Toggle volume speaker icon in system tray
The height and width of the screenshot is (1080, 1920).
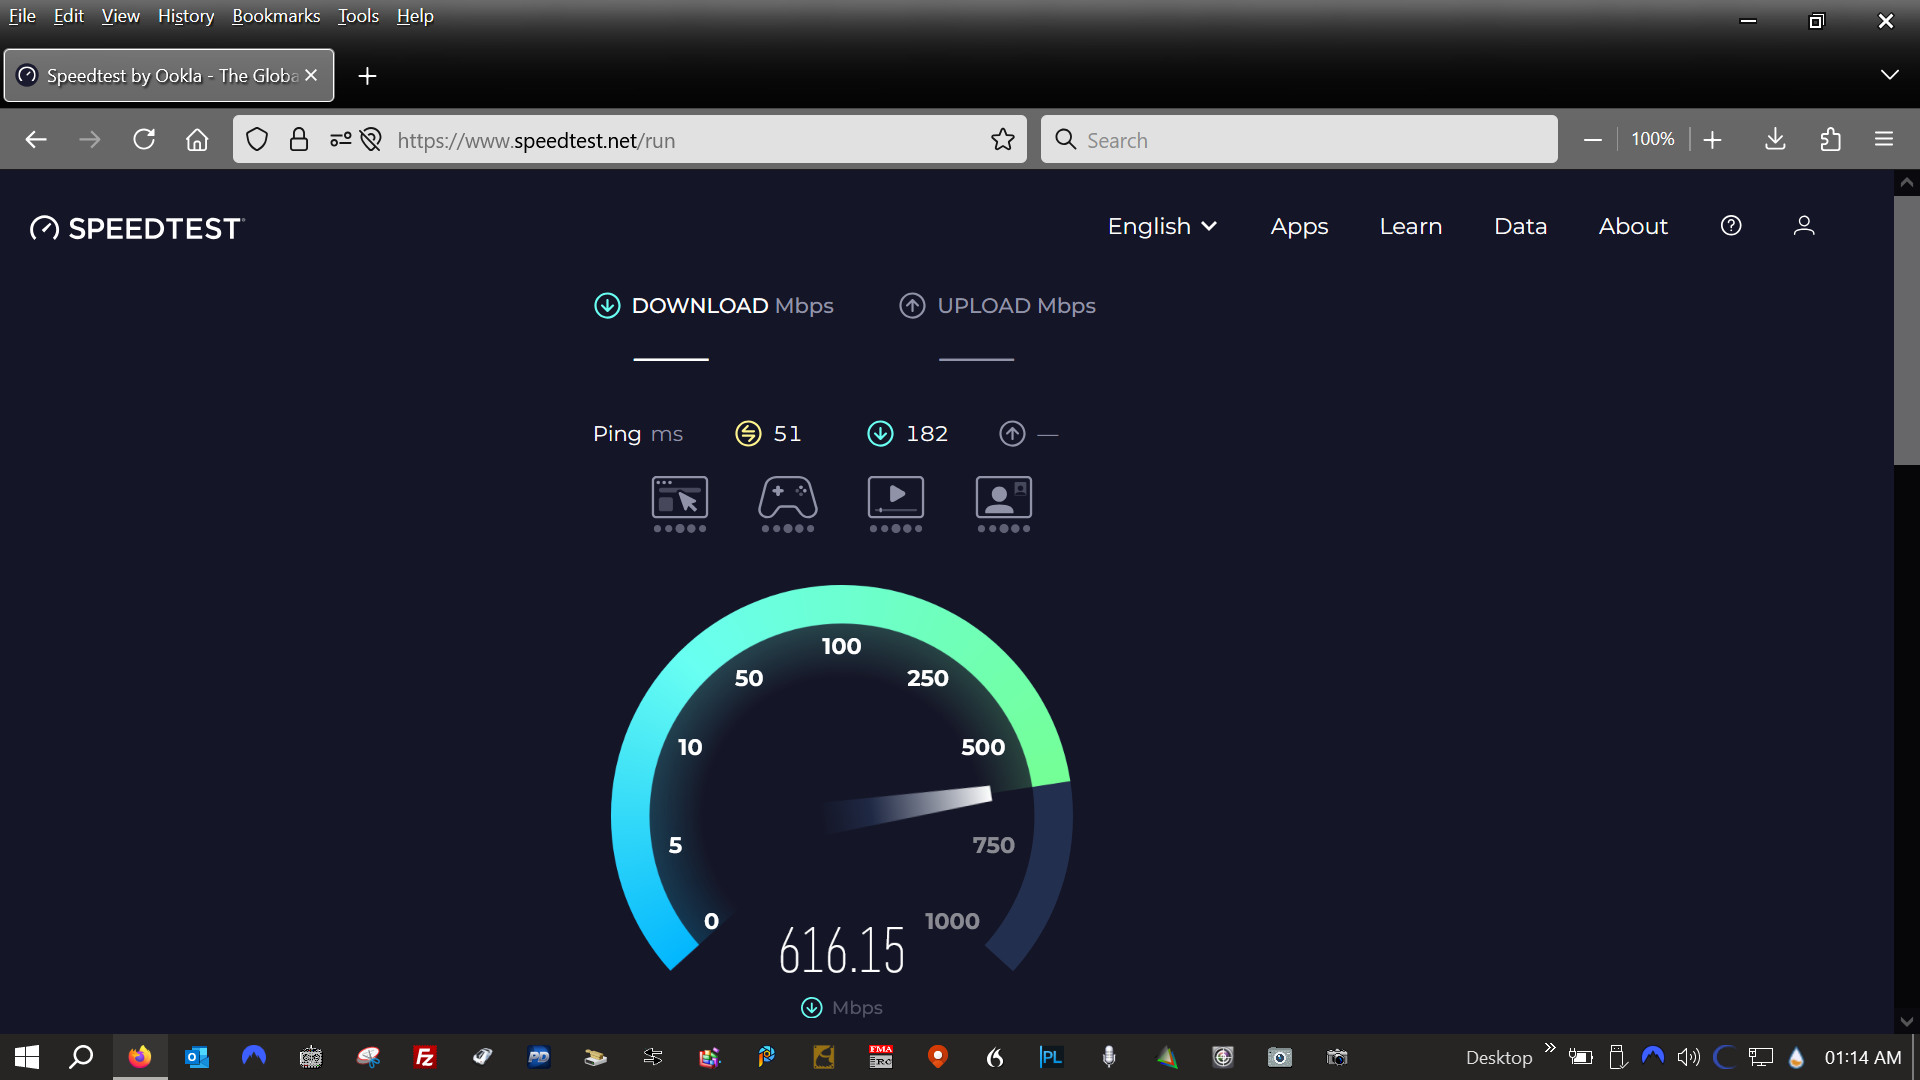pyautogui.click(x=1688, y=1057)
